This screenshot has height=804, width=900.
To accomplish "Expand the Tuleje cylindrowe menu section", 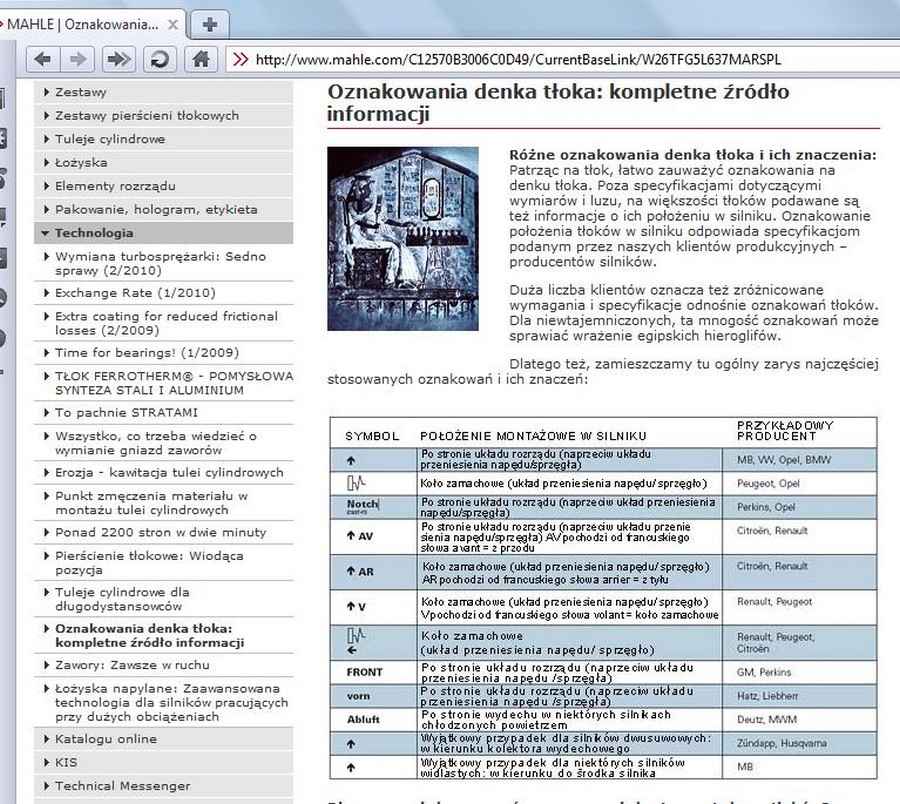I will coord(164,139).
